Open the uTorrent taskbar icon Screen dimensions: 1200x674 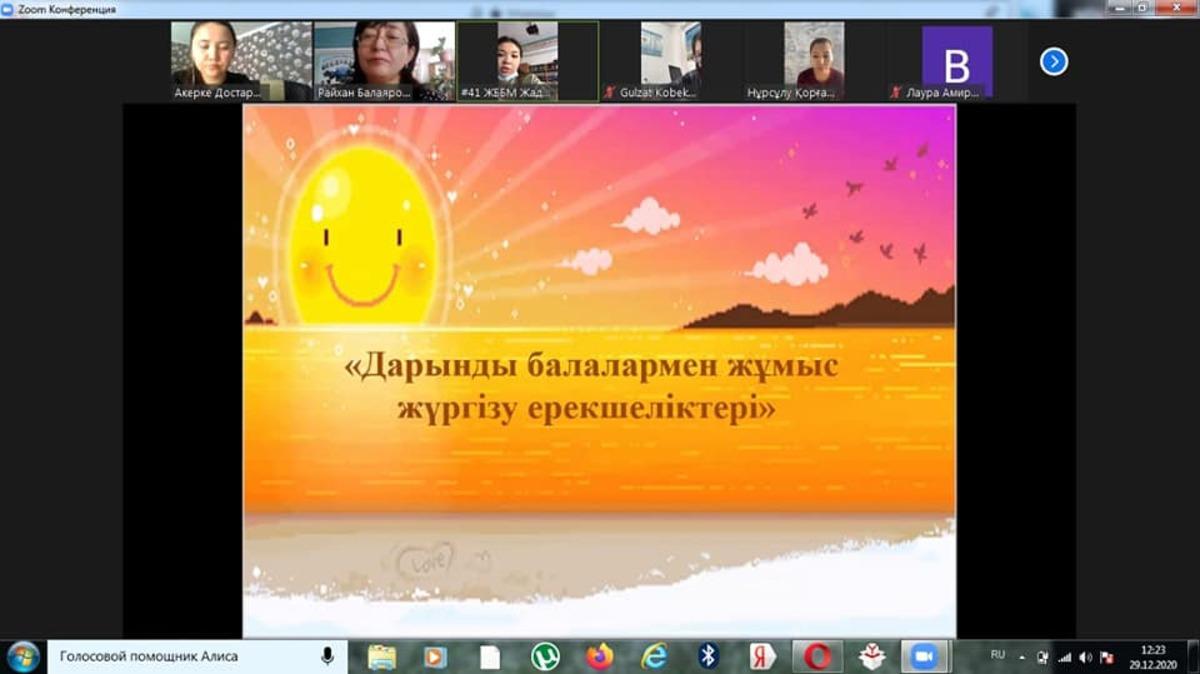click(545, 657)
